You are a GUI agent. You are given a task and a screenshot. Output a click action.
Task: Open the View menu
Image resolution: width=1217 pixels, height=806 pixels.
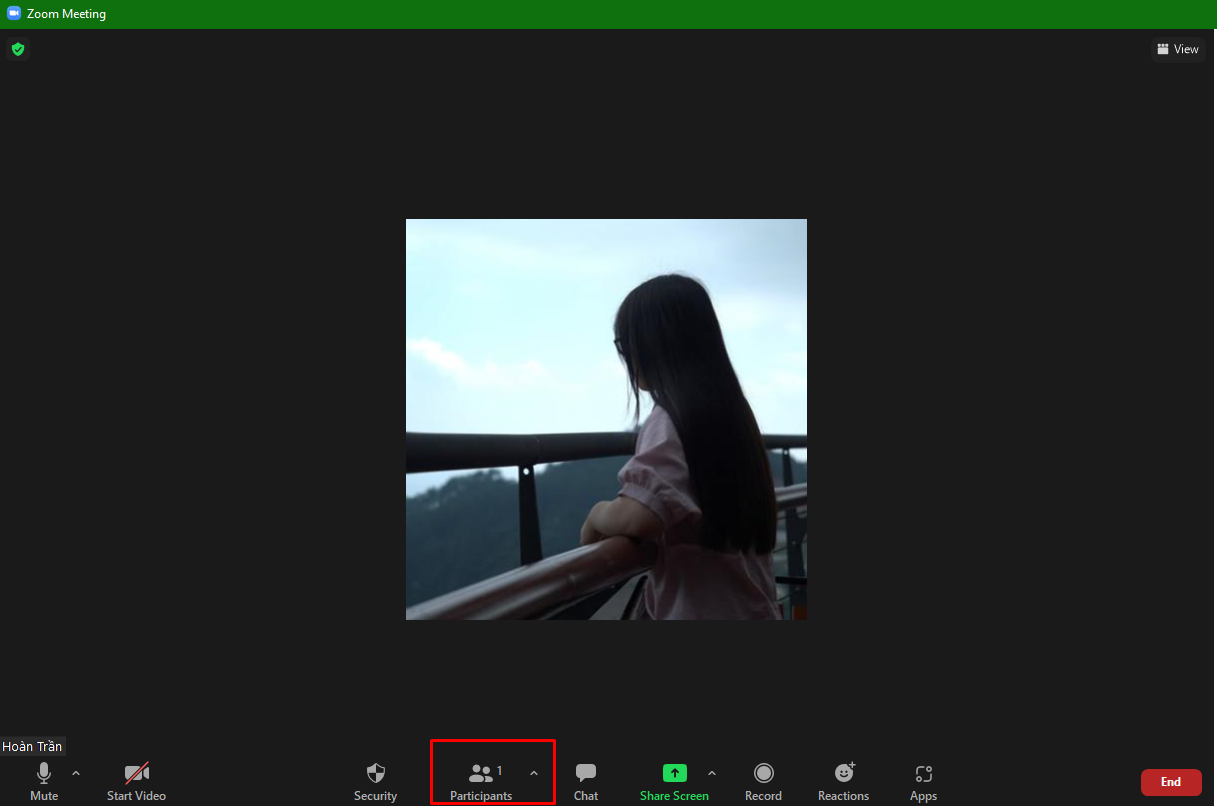pos(1177,48)
